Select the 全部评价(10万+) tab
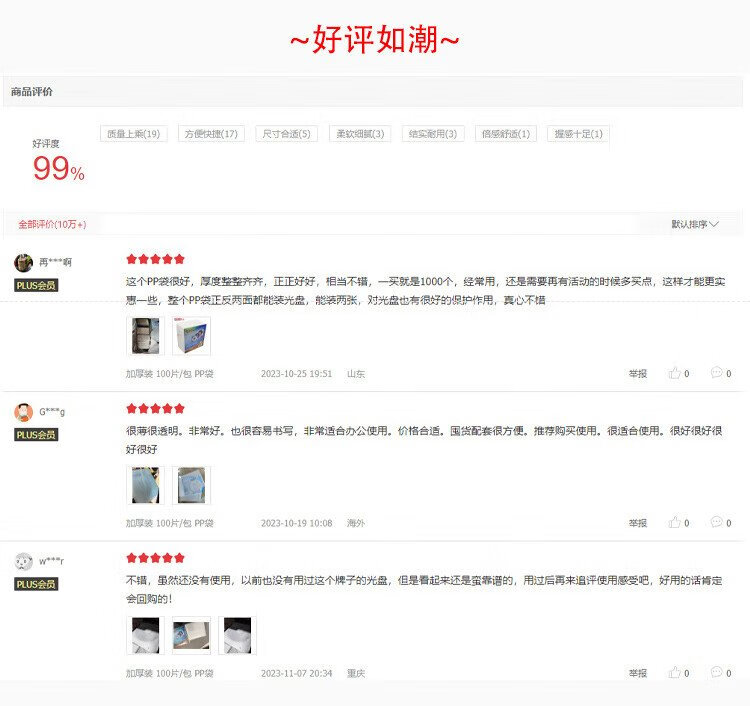This screenshot has height=706, width=750. 52,224
